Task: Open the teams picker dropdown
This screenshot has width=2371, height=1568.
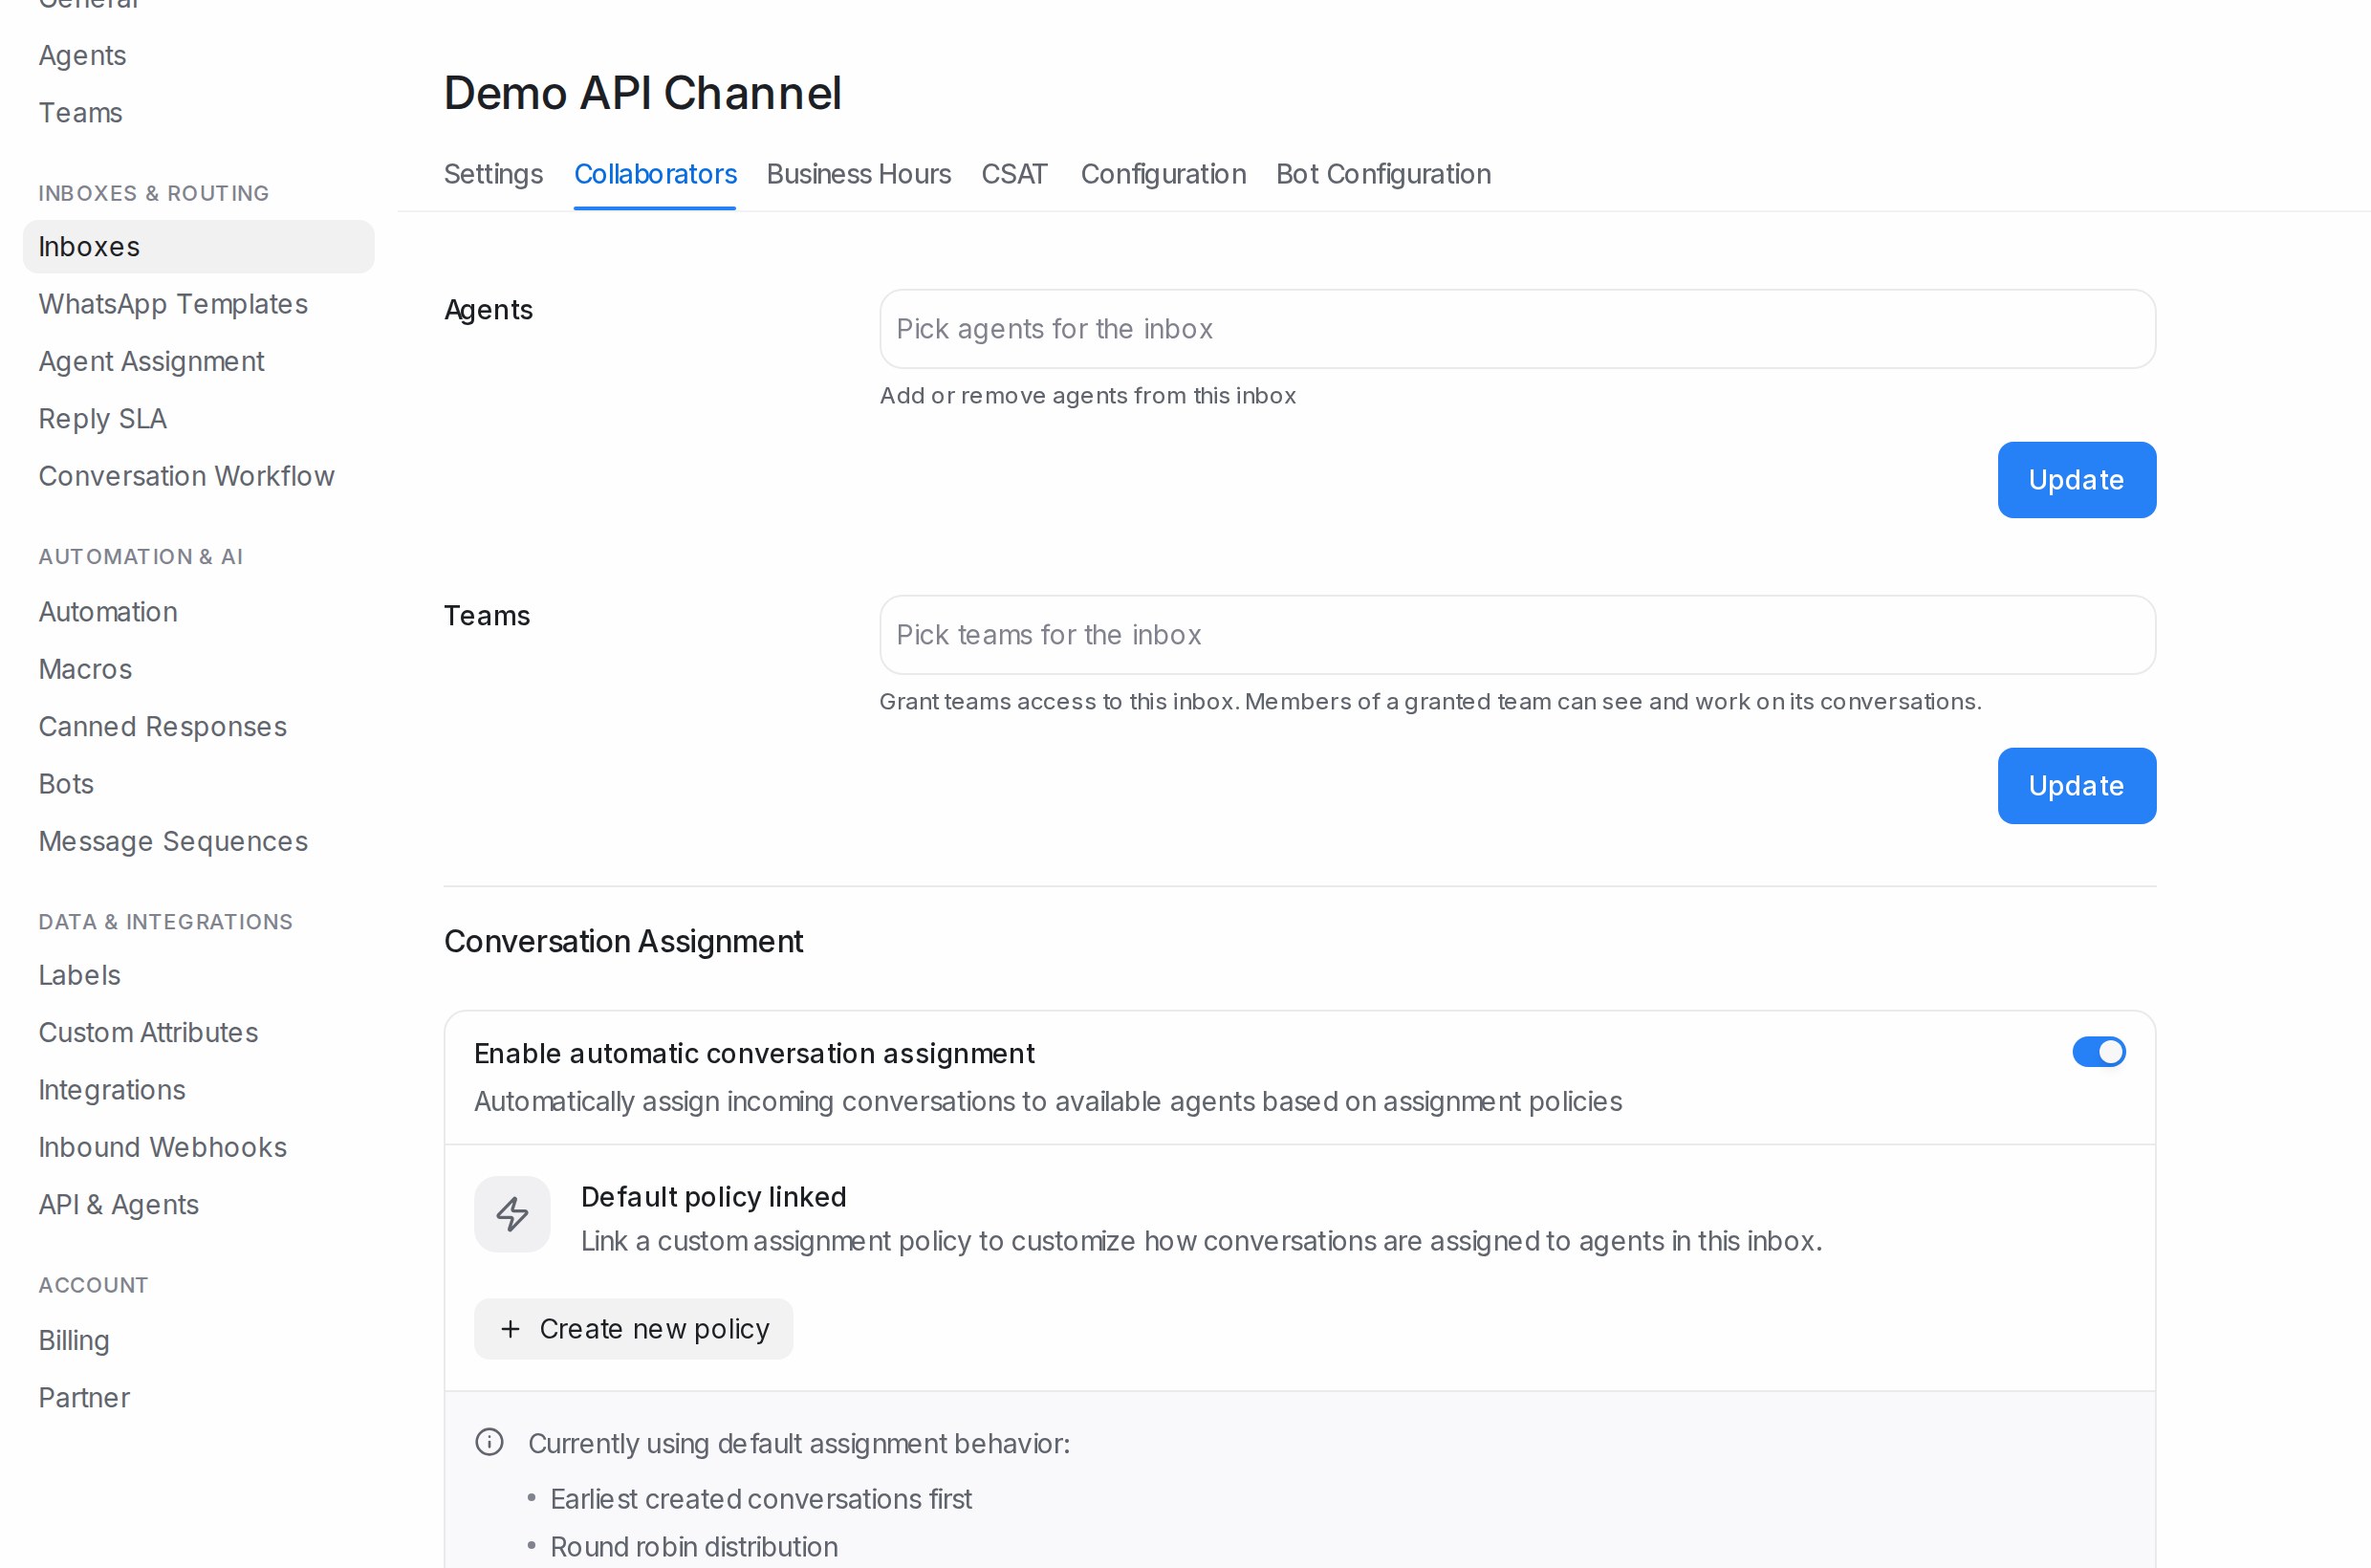Action: (1517, 635)
